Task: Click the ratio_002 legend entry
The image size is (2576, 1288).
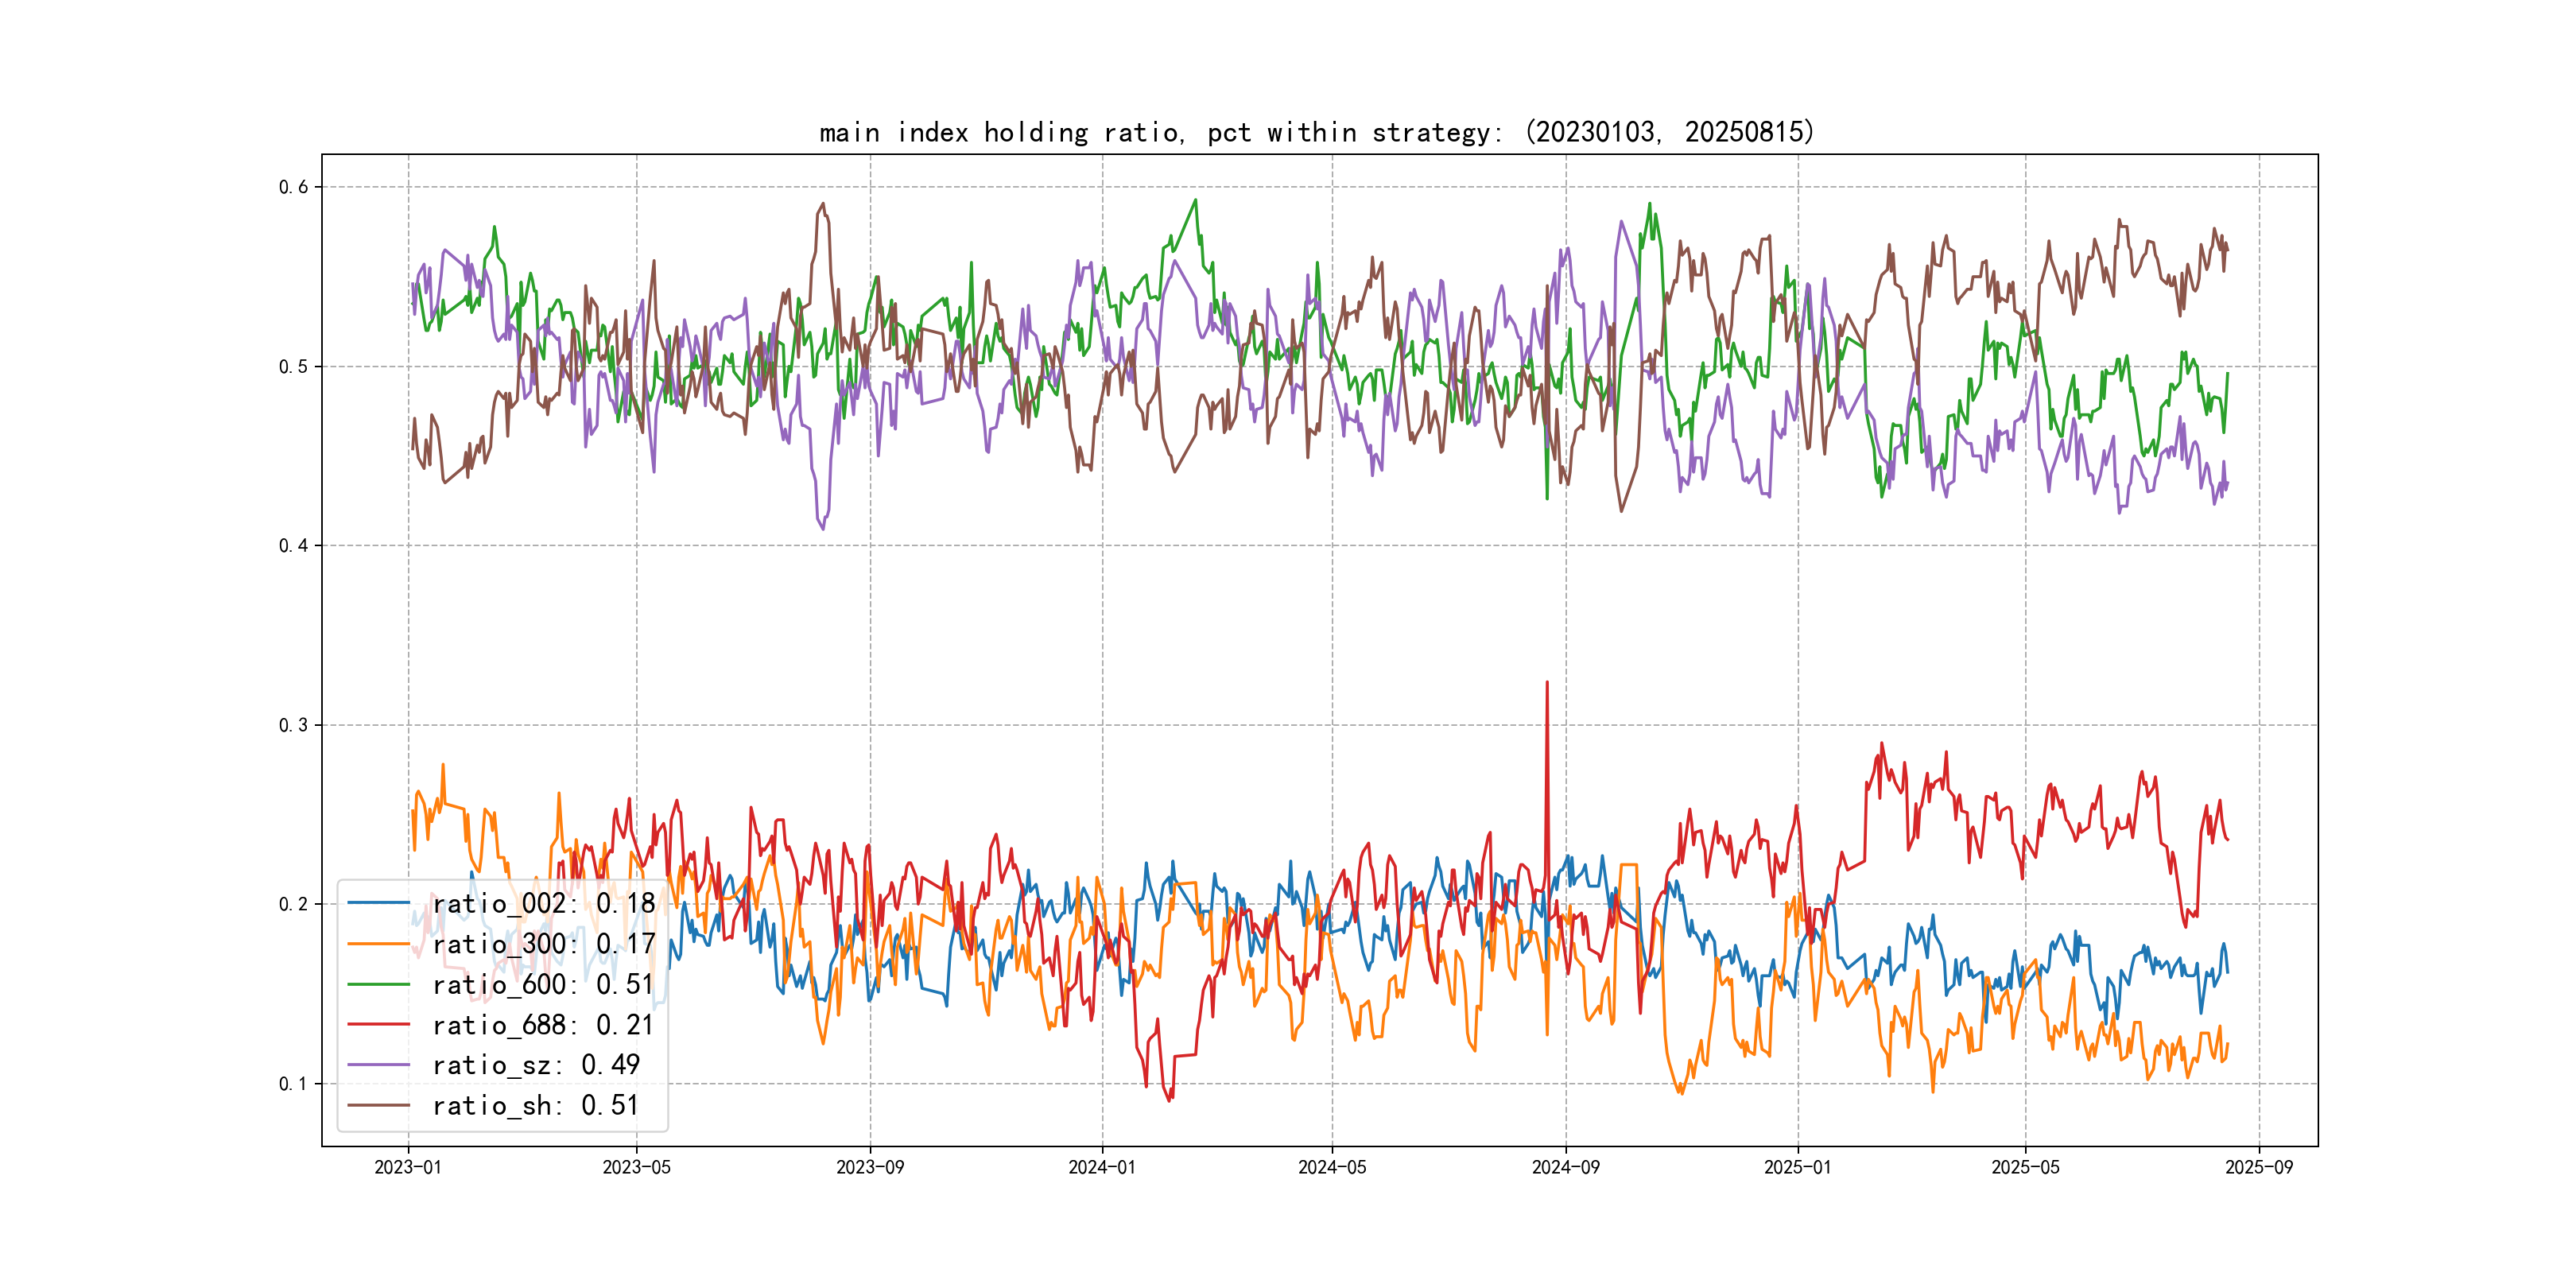Action: pos(543,903)
